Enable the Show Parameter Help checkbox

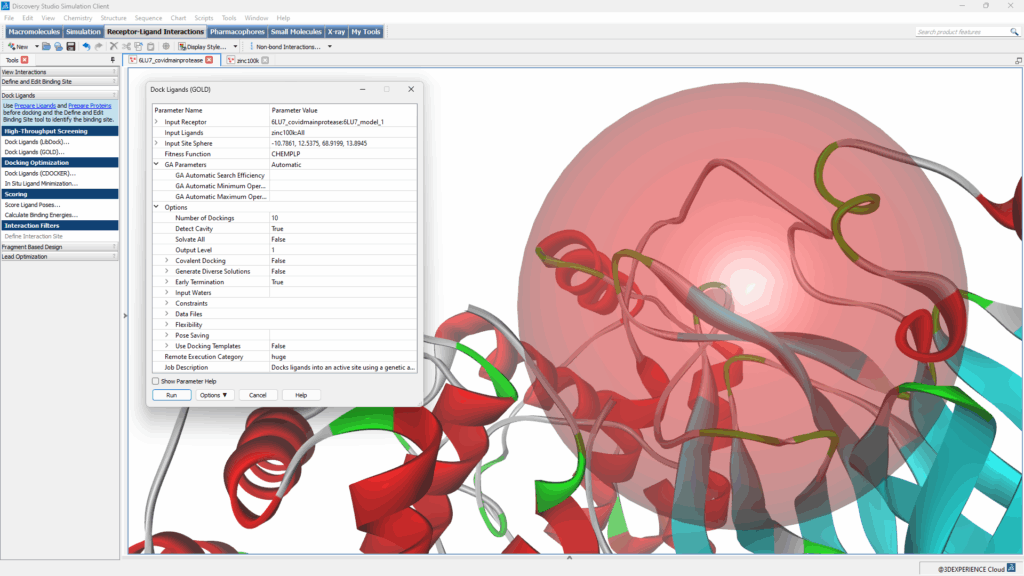[x=155, y=381]
